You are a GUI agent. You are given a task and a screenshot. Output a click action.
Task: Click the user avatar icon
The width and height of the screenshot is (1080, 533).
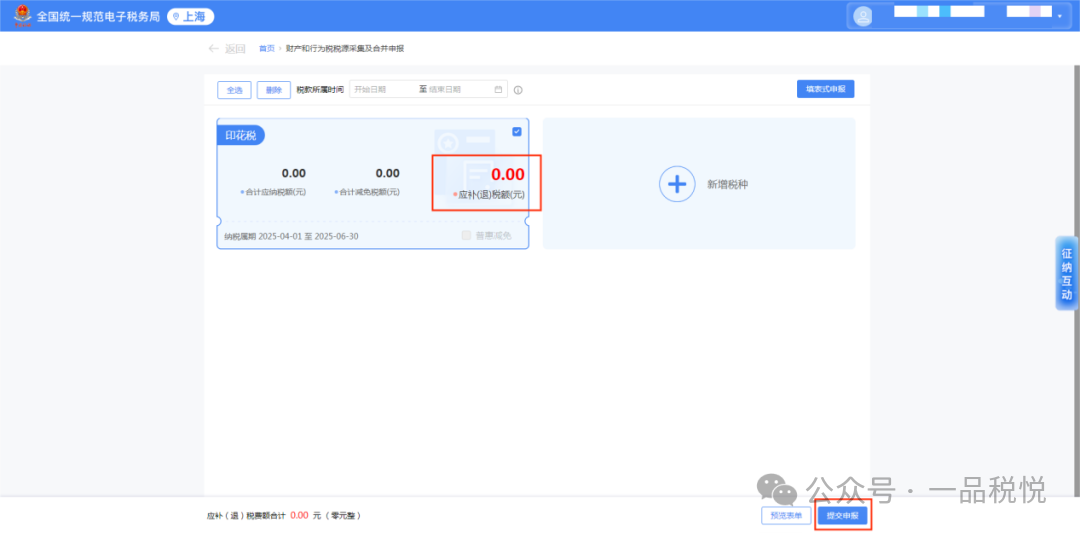coord(863,16)
